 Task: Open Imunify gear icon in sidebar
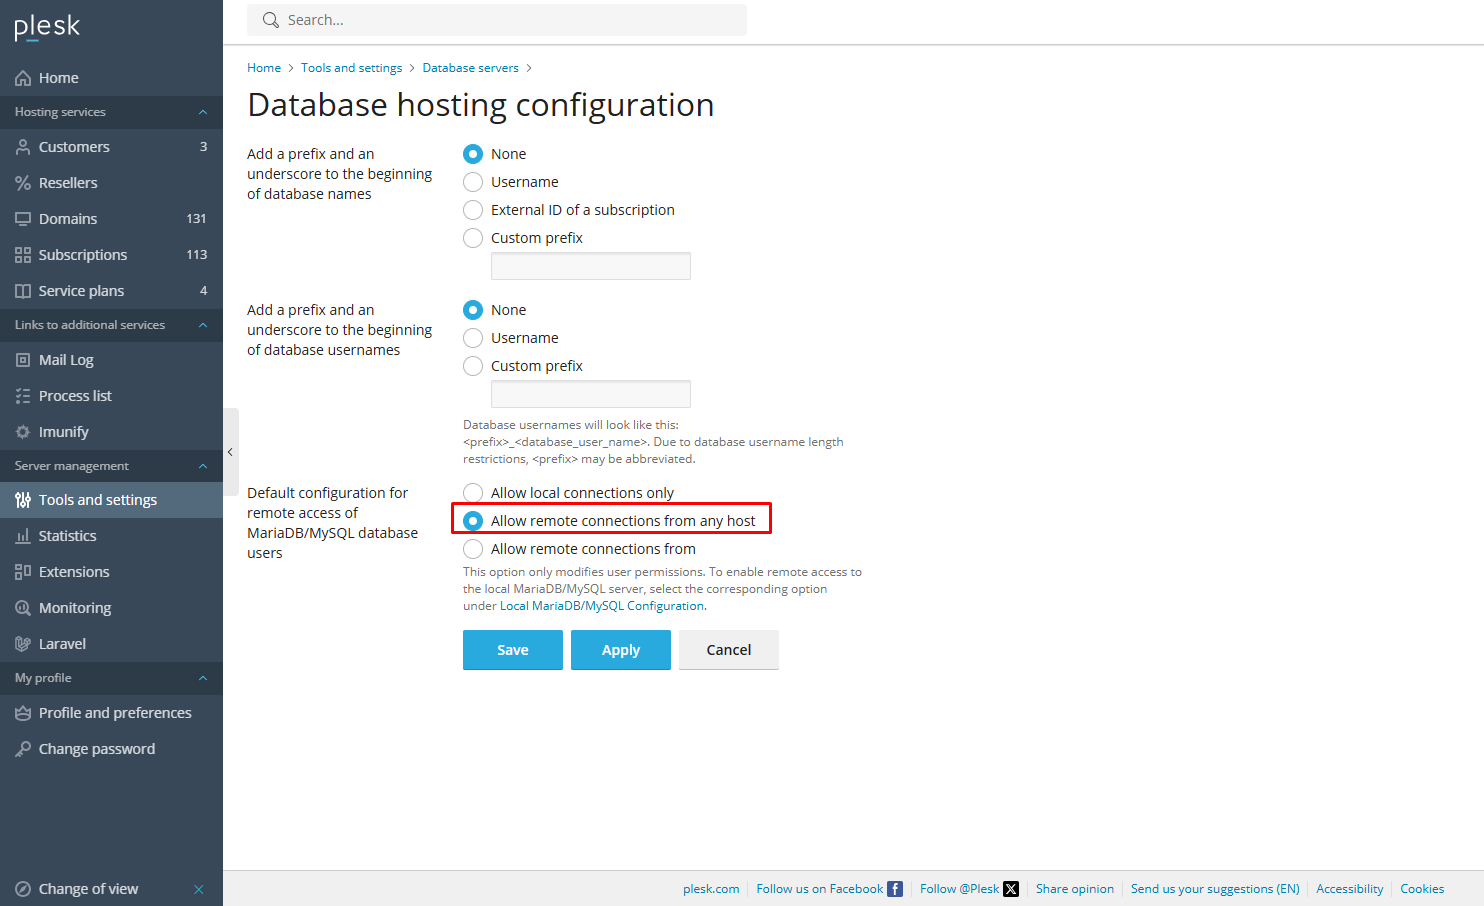click(x=23, y=432)
